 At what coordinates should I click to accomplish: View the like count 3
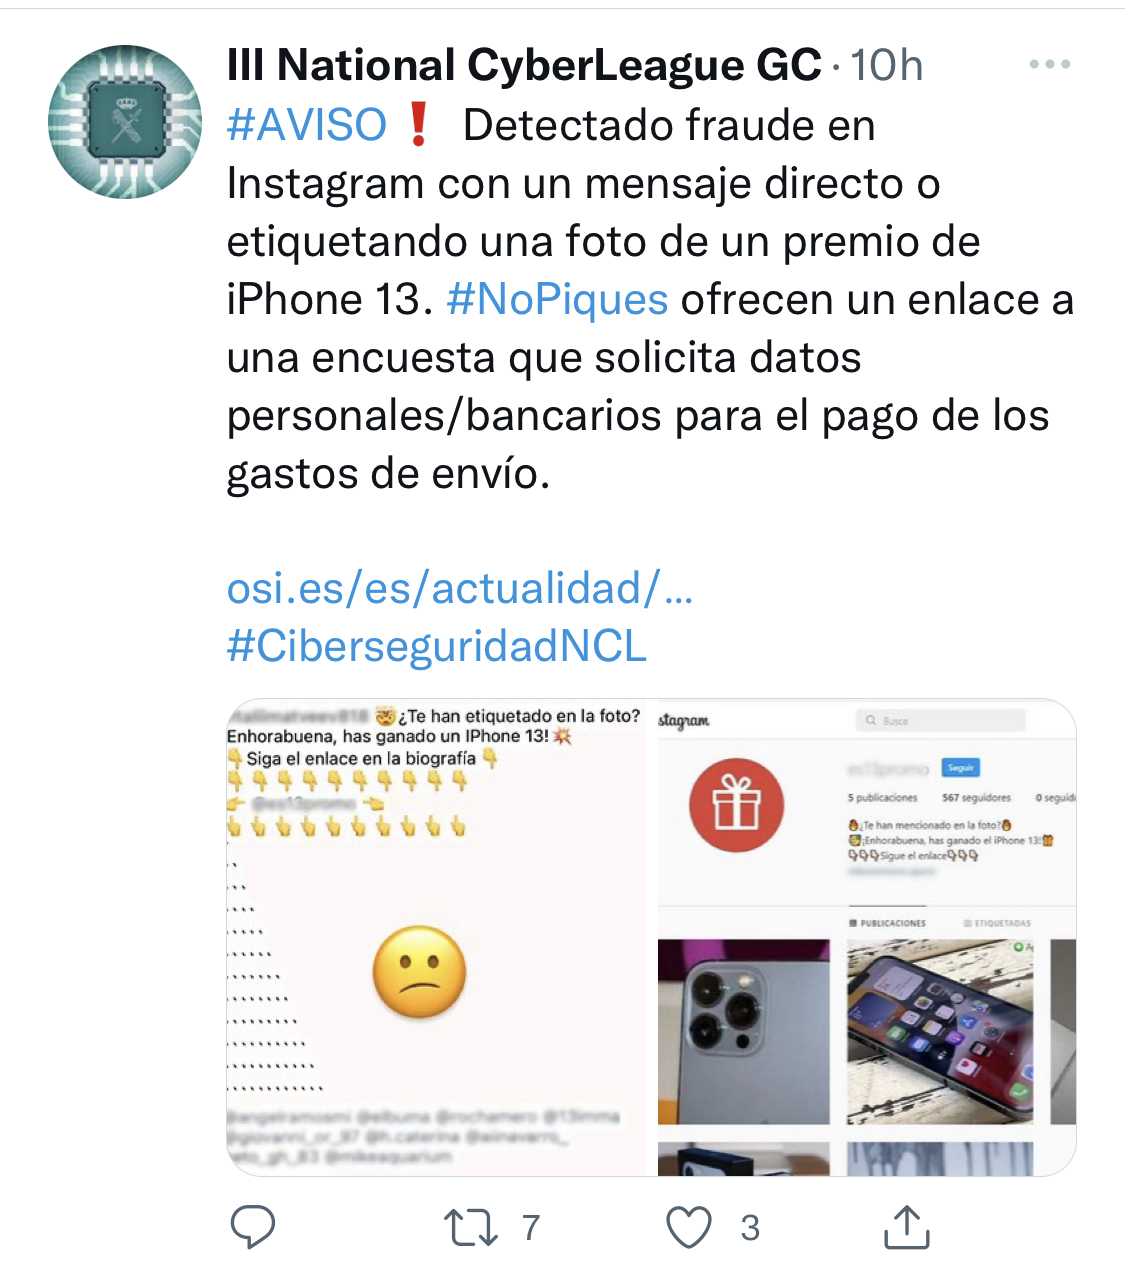750,1228
